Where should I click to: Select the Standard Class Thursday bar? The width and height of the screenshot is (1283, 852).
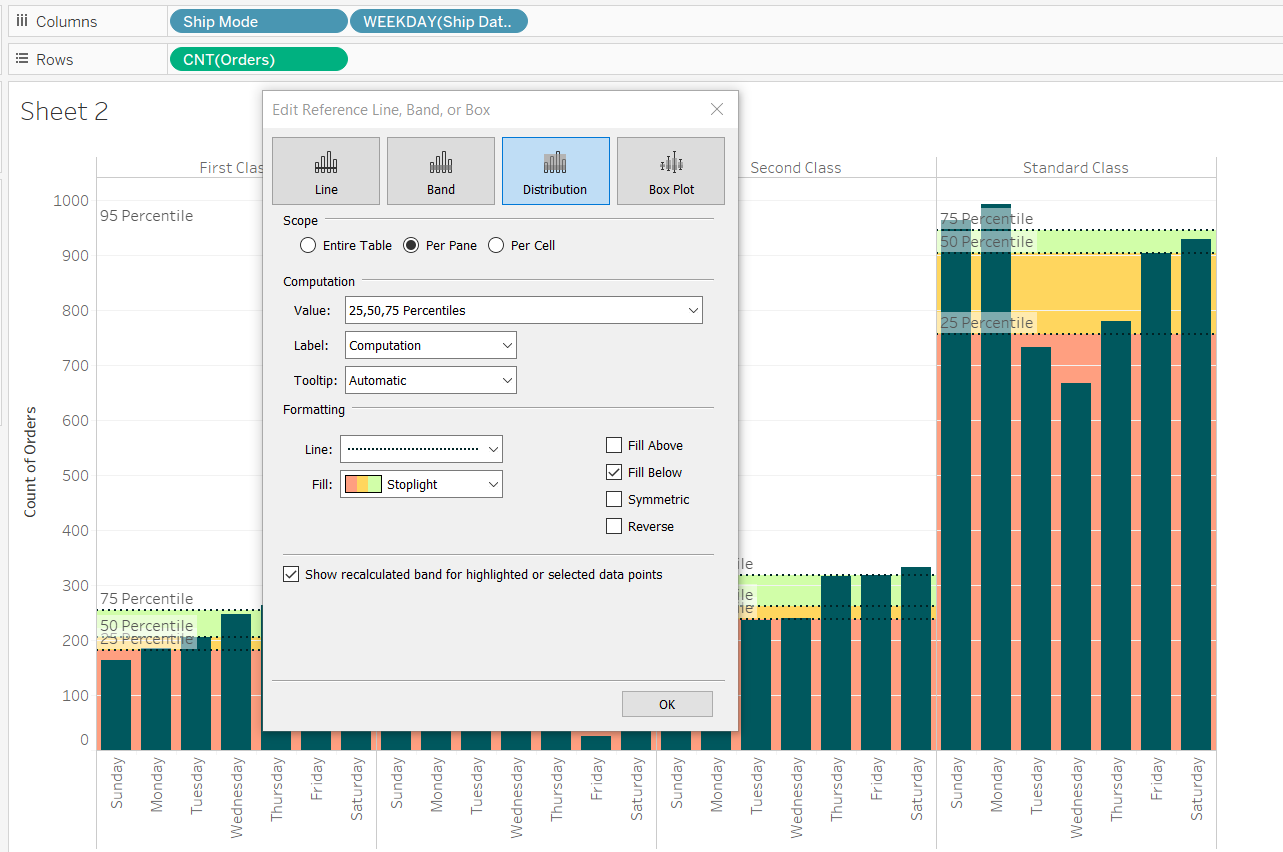tap(1116, 535)
